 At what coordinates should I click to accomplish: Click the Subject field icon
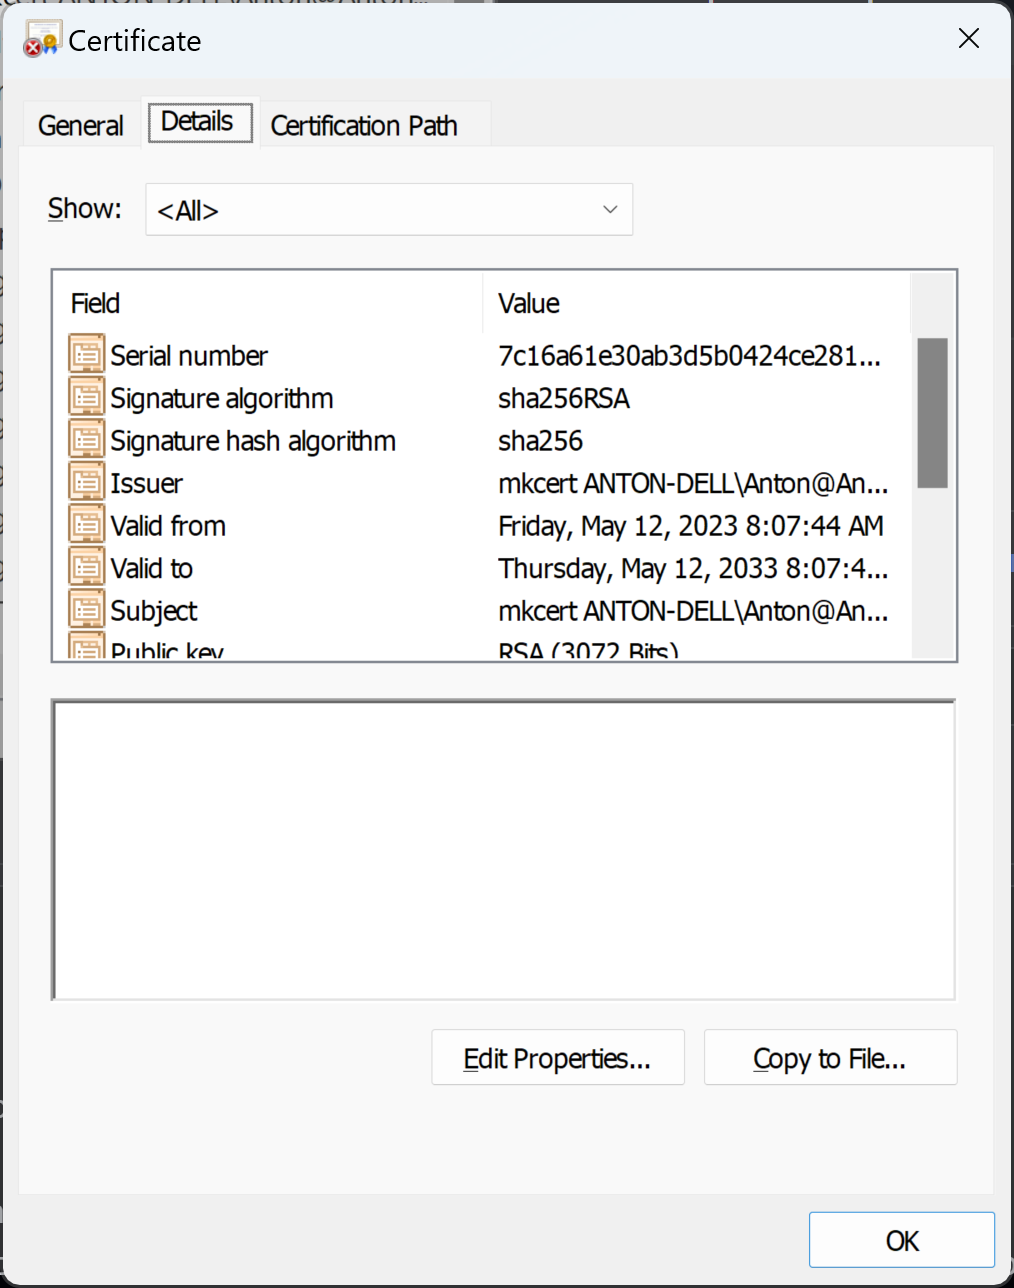tap(86, 607)
